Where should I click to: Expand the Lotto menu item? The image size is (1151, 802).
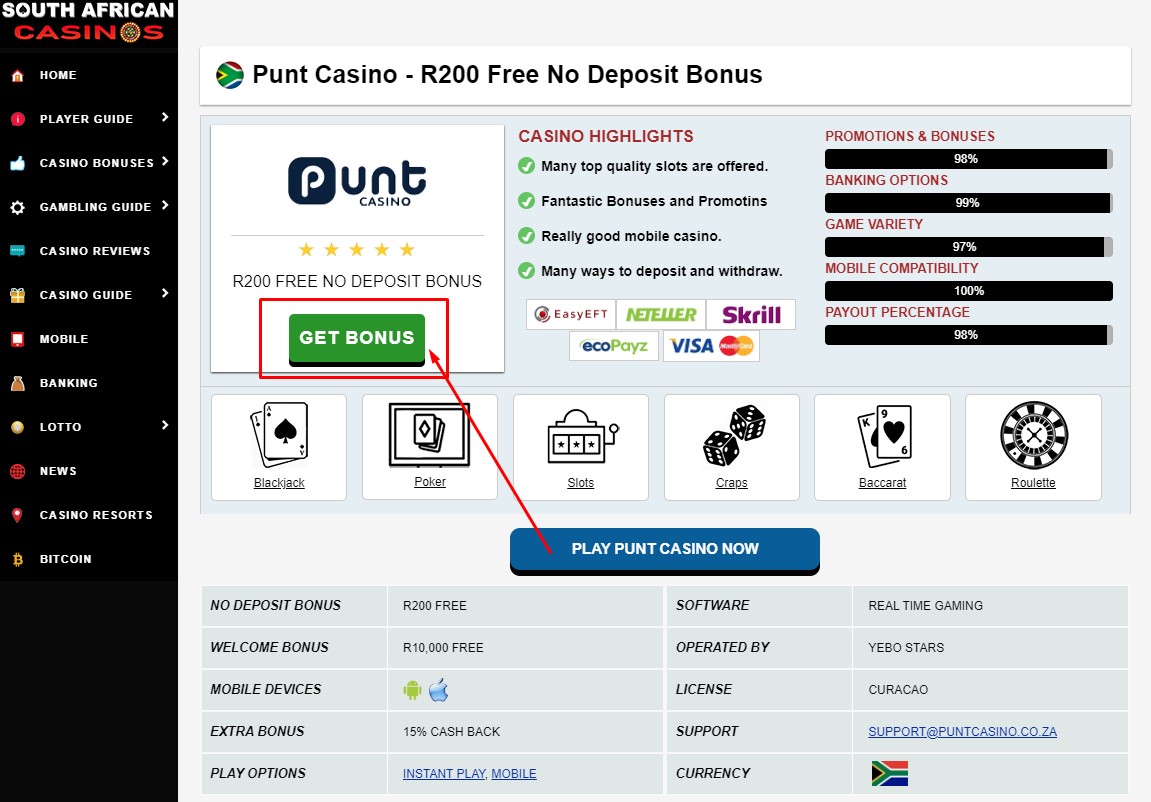click(x=88, y=426)
